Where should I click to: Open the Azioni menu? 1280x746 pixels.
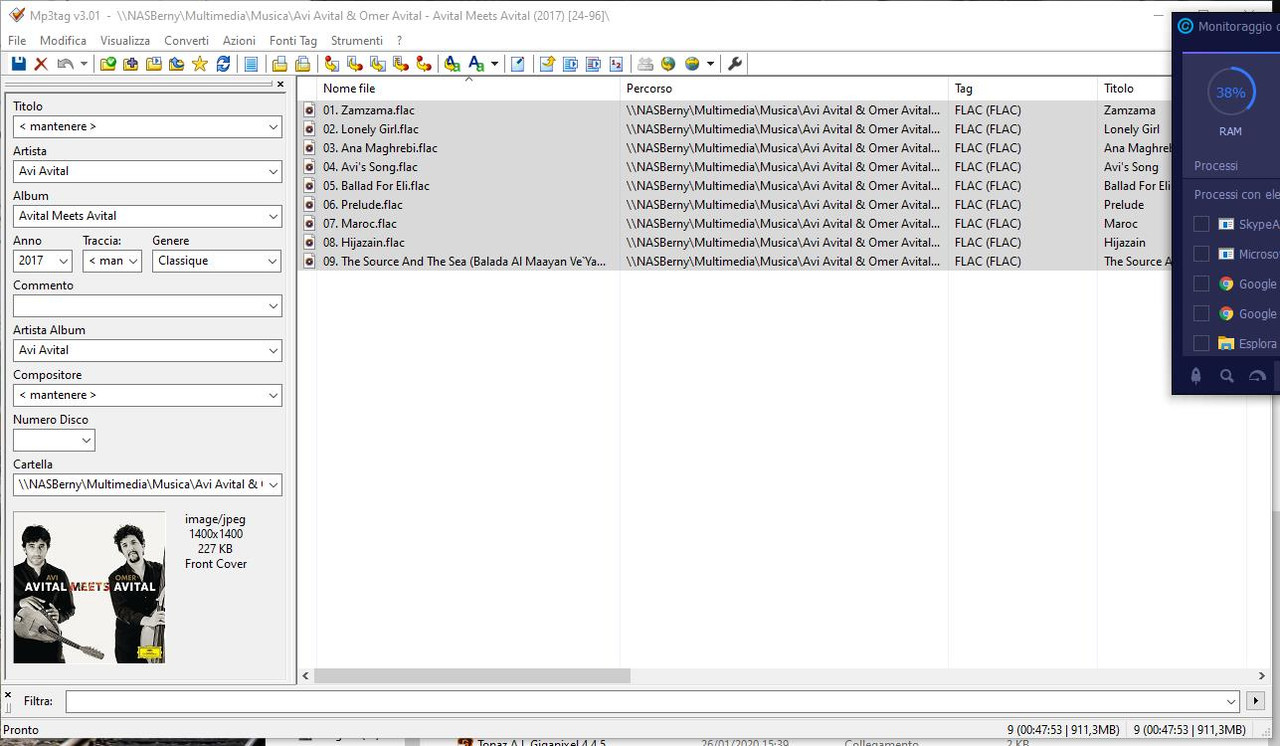(x=239, y=41)
